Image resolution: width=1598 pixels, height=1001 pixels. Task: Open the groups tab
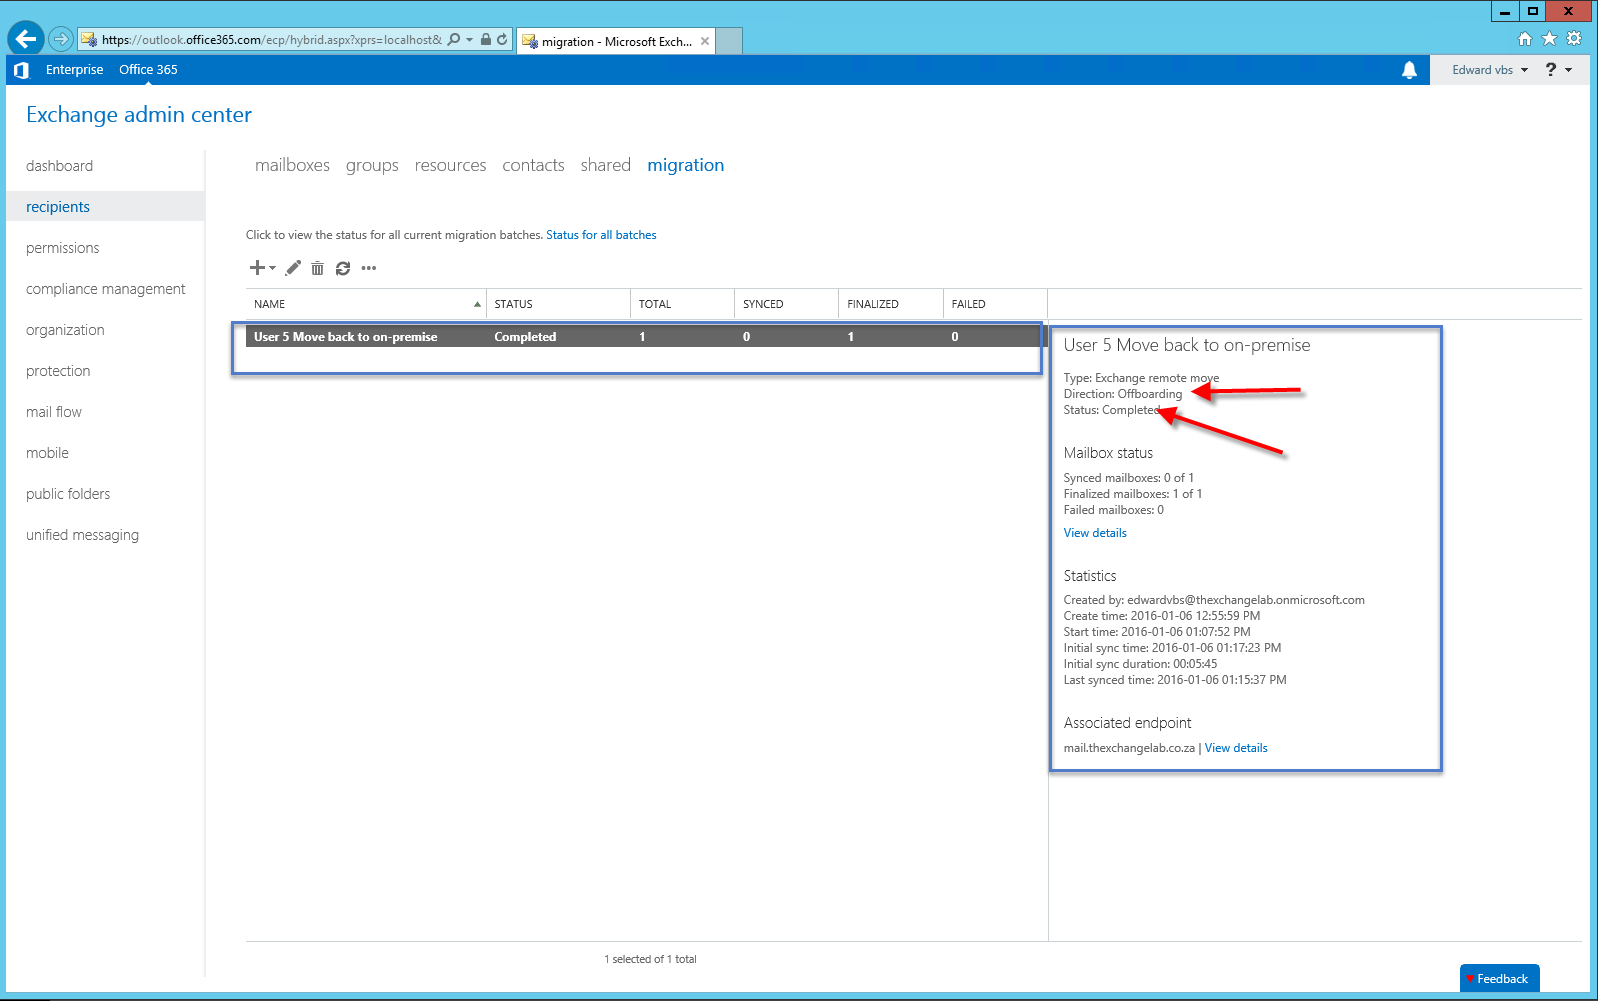point(372,165)
